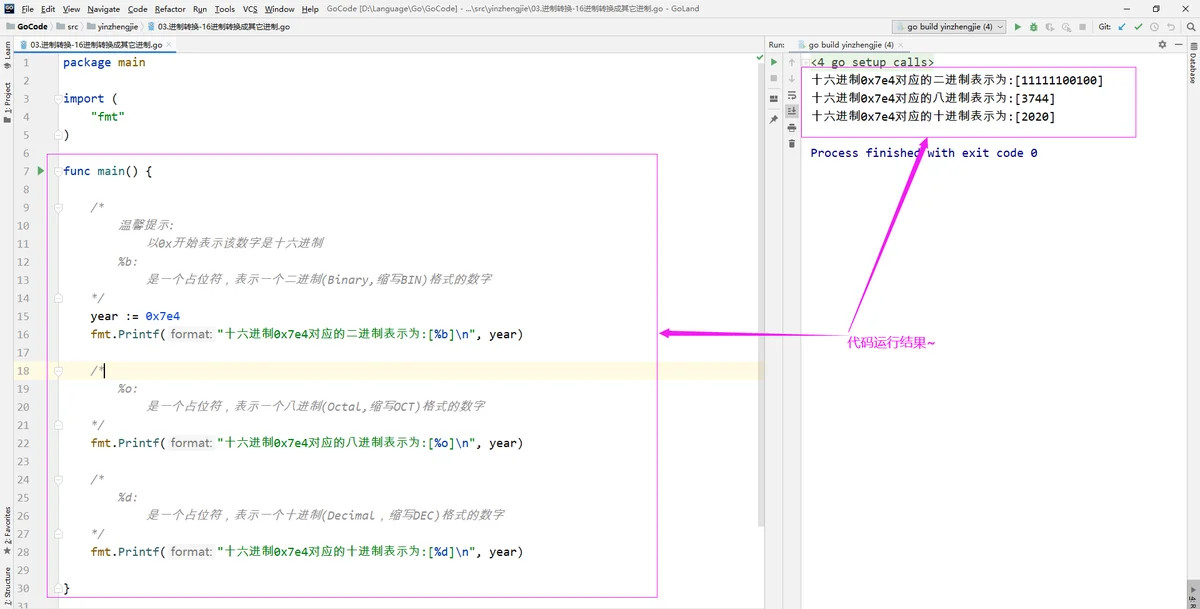Click the gutter run arrow beside func main
Image resolution: width=1200 pixels, height=609 pixels.
coord(41,171)
